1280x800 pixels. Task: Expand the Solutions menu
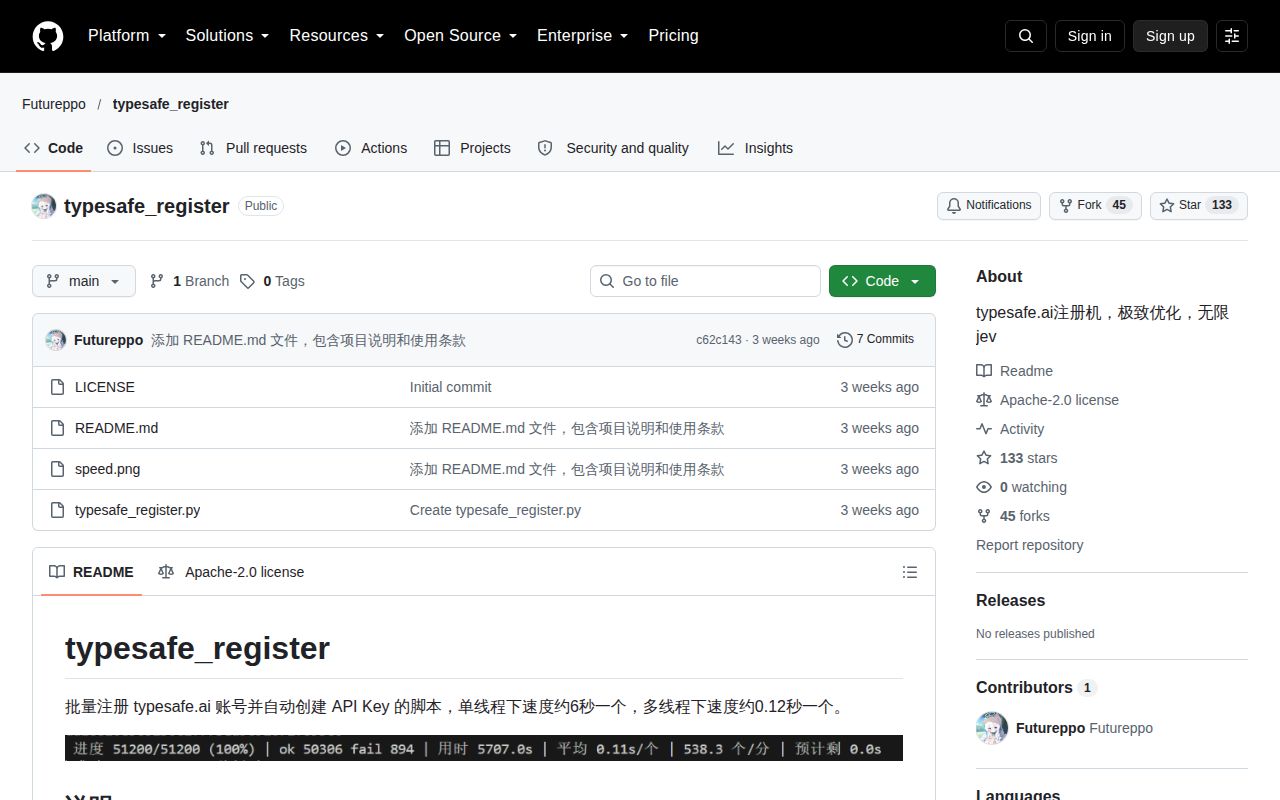228,36
